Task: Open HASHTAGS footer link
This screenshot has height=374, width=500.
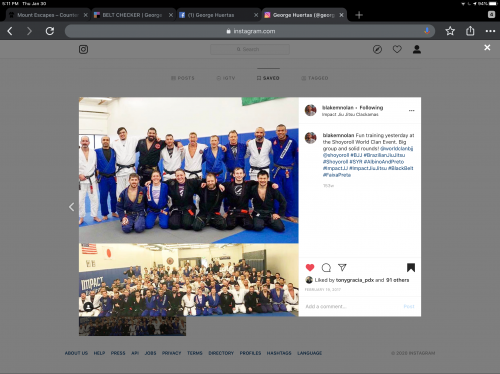Action: pos(279,353)
